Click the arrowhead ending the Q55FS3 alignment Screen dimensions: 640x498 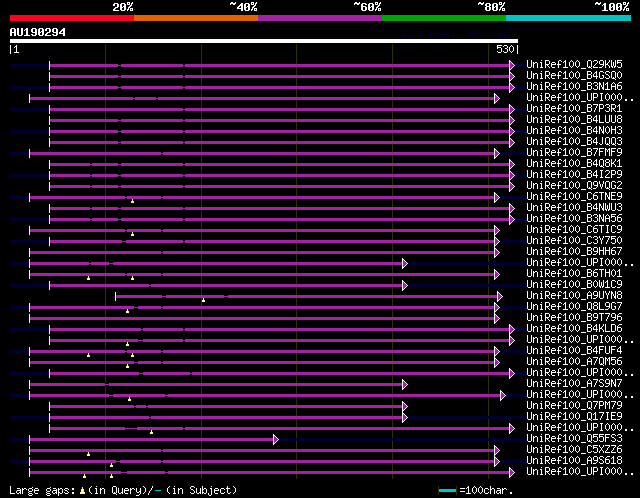point(276,440)
